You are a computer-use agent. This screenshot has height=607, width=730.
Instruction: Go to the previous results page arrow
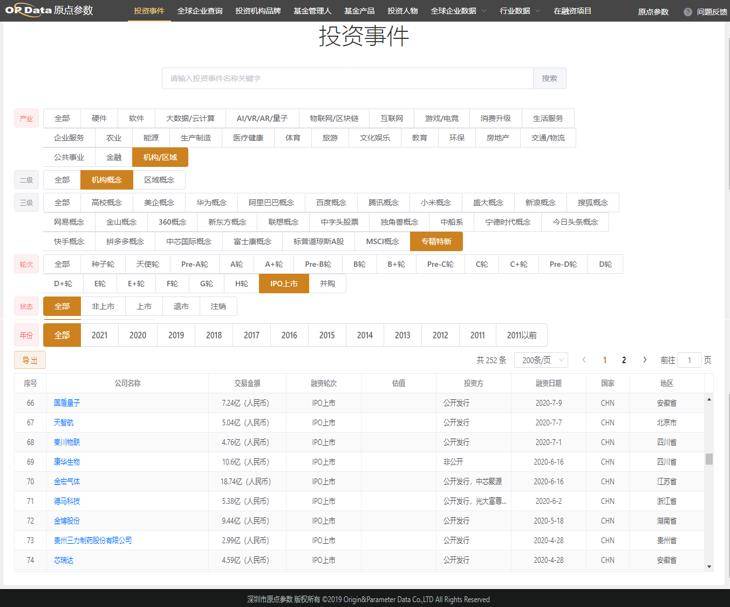[x=585, y=360]
